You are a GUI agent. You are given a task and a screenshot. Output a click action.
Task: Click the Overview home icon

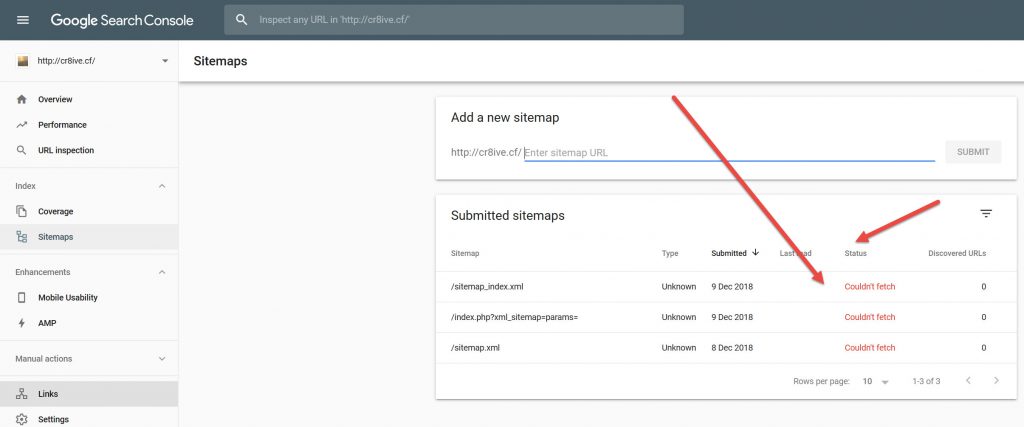point(22,100)
